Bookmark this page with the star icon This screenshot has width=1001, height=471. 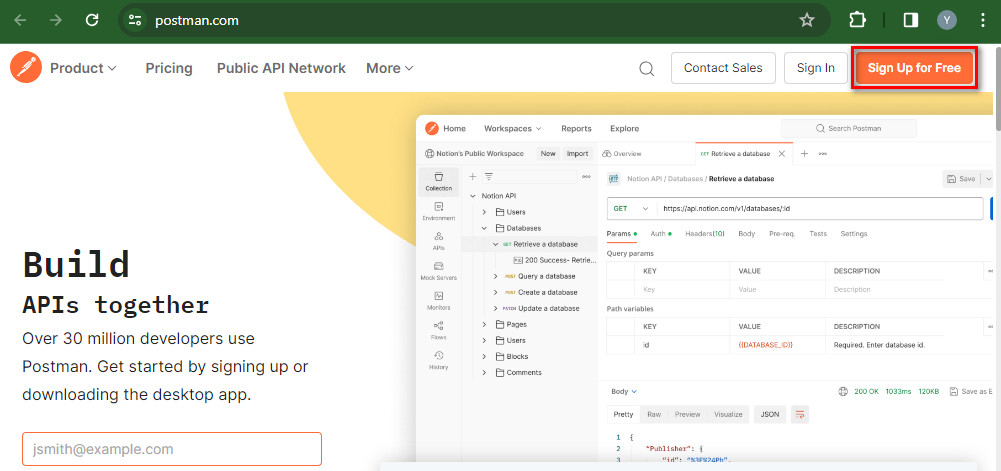pos(807,20)
